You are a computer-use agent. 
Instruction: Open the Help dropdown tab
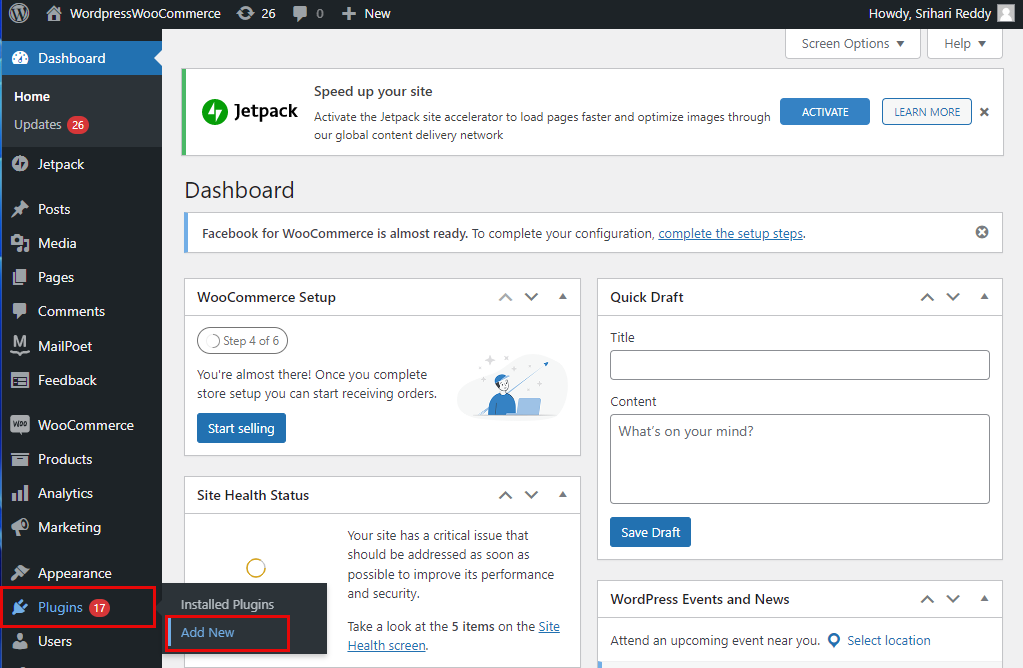click(x=965, y=44)
